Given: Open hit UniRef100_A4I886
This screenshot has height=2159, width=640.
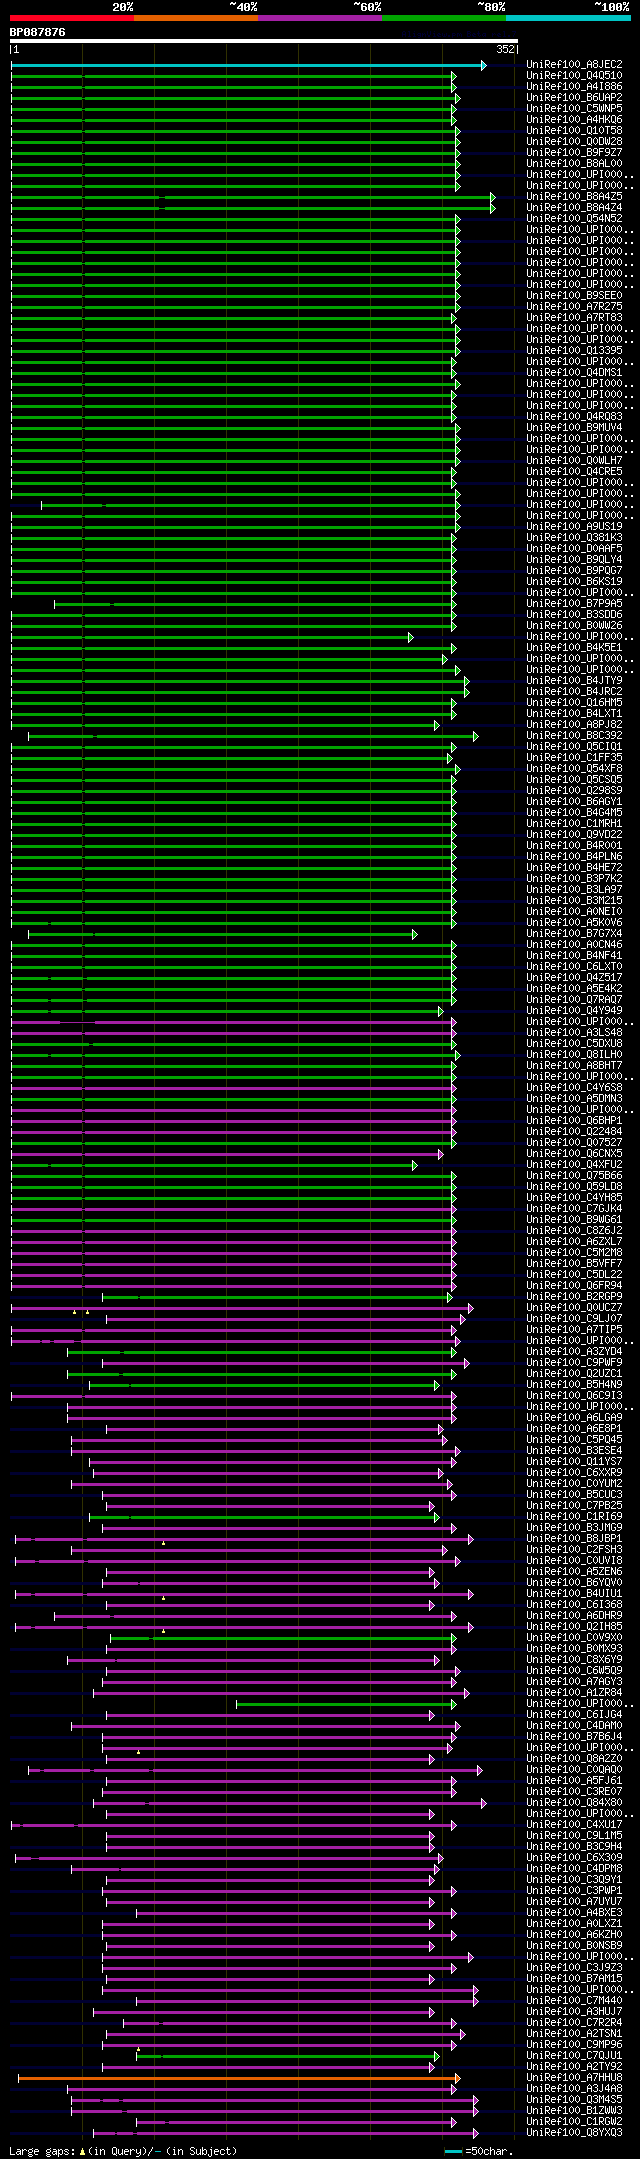Looking at the screenshot, I should [574, 87].
